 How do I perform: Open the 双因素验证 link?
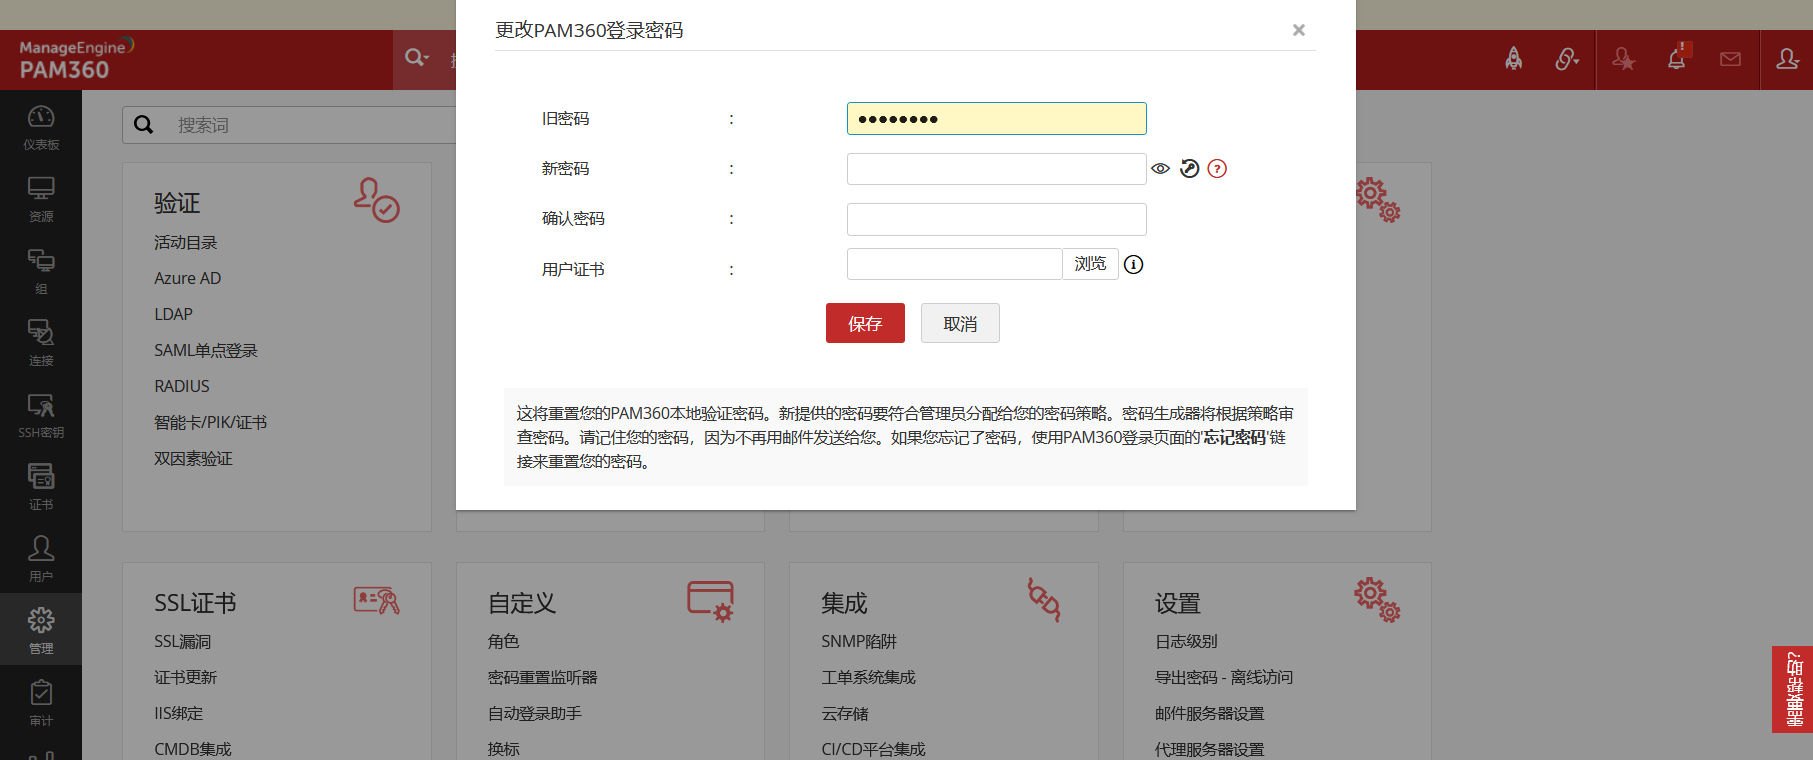(x=193, y=458)
